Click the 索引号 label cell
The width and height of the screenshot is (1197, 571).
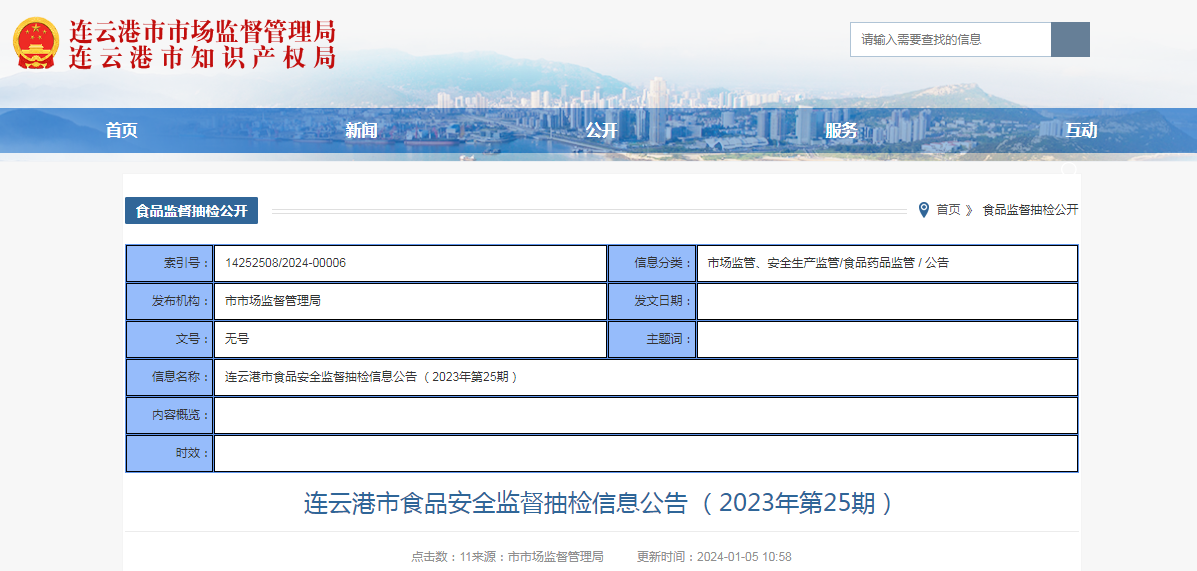point(169,263)
